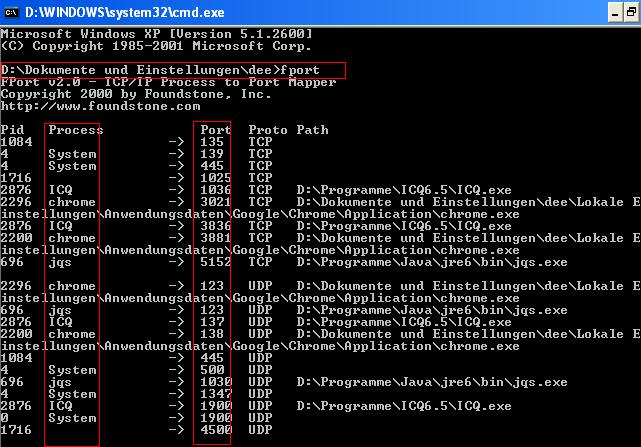Viewport: 641px width, 447px height.
Task: Click the Microsoft Windows XP version line
Action: click(157, 34)
